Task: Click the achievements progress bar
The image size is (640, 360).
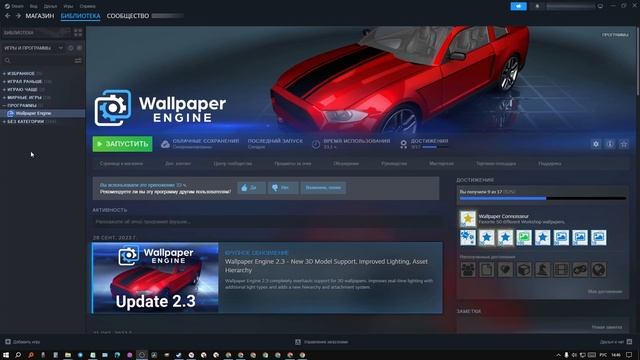Action: pyautogui.click(x=542, y=198)
